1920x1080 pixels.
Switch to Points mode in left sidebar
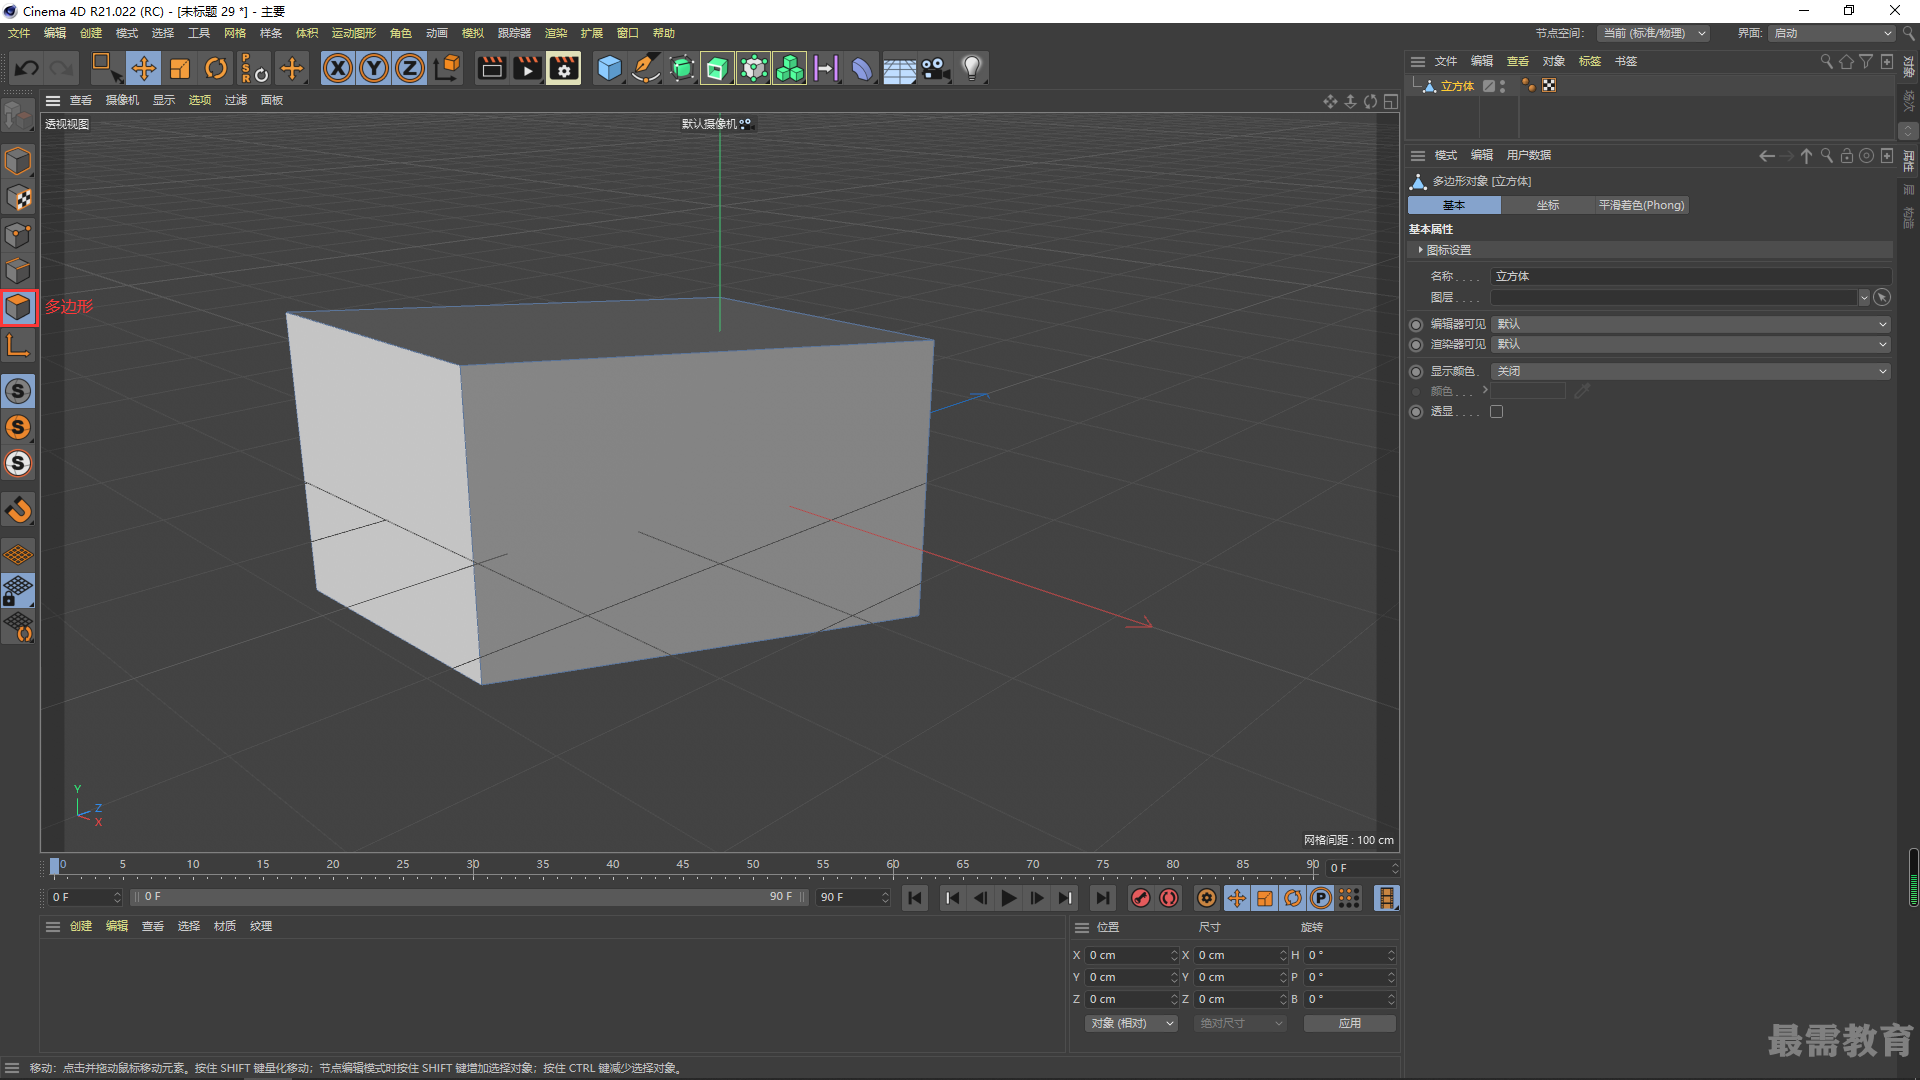(x=18, y=235)
